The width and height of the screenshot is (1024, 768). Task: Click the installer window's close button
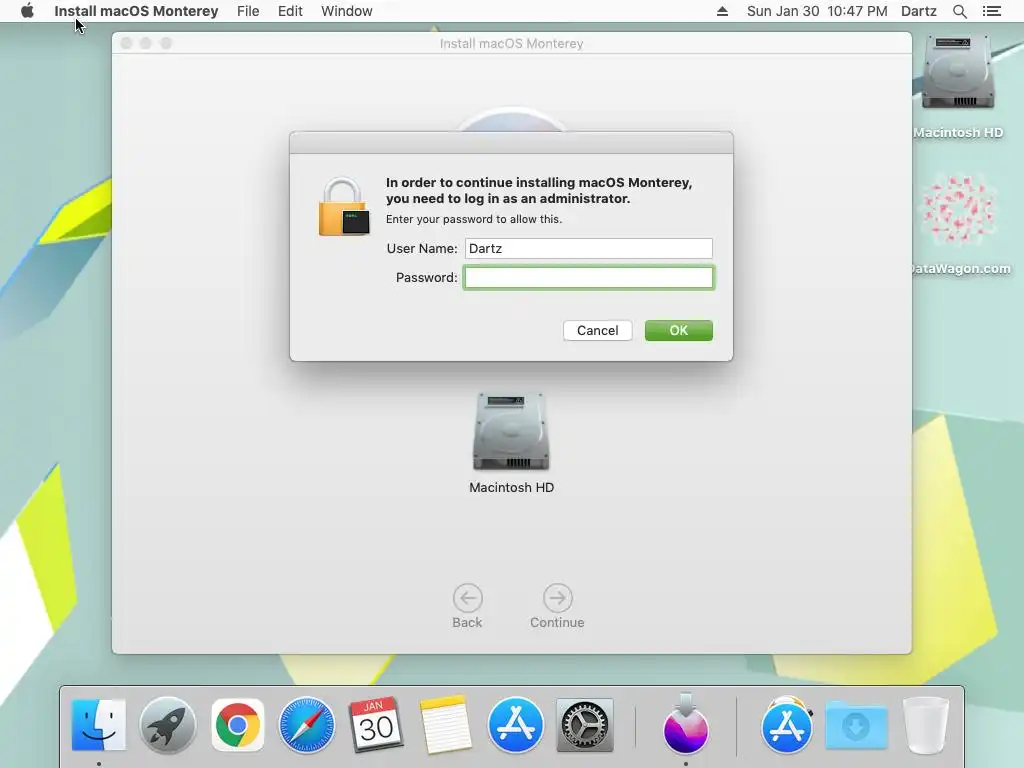tap(127, 43)
